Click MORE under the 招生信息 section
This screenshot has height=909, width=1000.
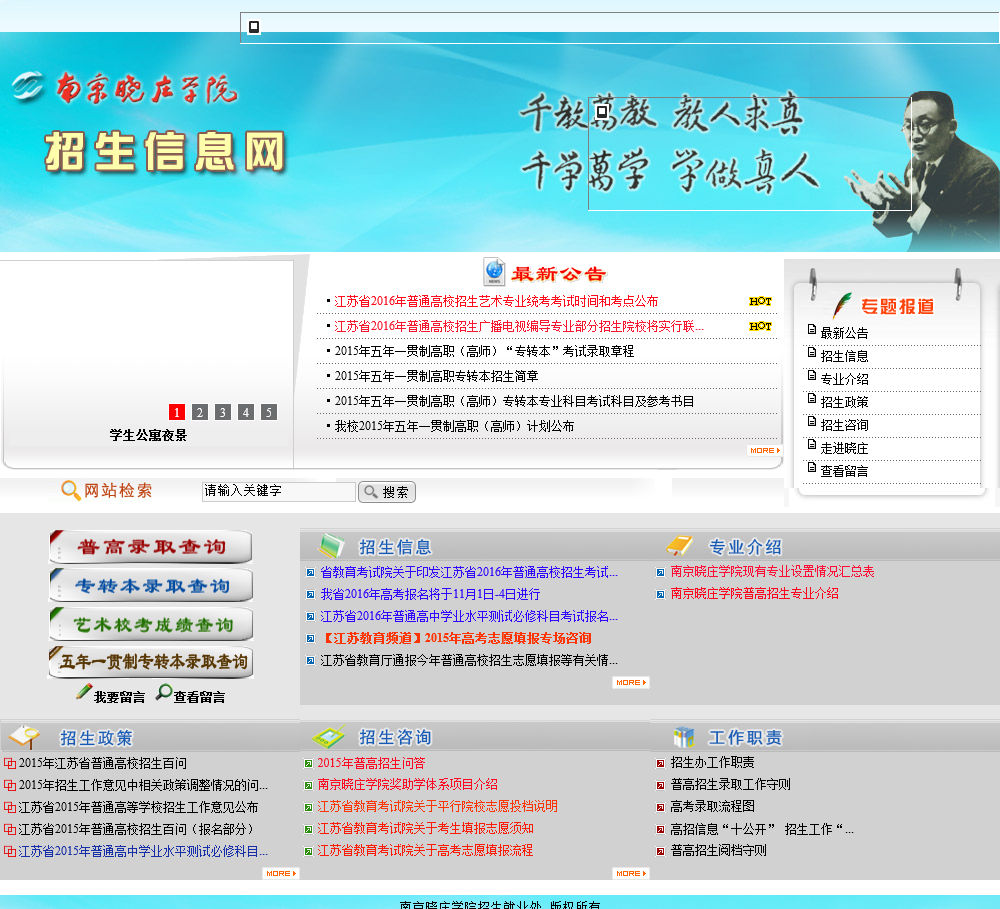point(631,683)
